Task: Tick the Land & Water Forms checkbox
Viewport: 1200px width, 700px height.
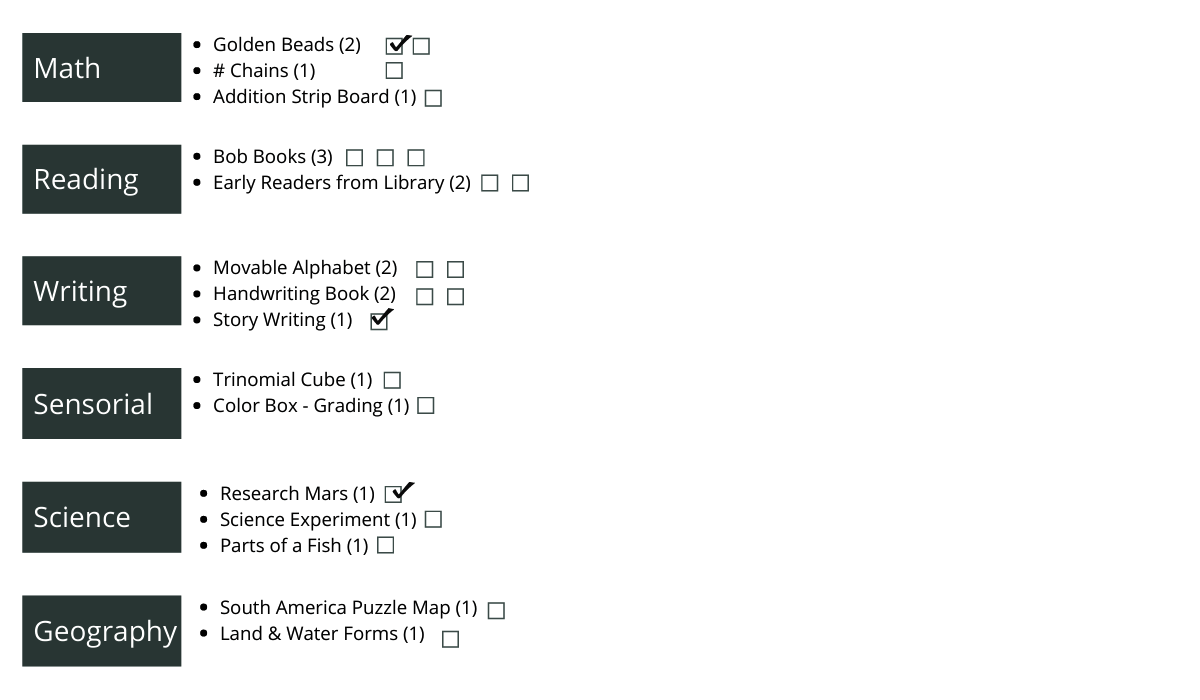Action: (450, 639)
